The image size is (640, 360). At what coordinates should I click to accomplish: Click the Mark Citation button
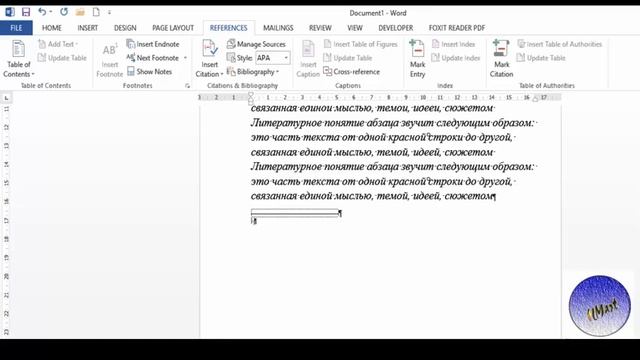click(501, 59)
